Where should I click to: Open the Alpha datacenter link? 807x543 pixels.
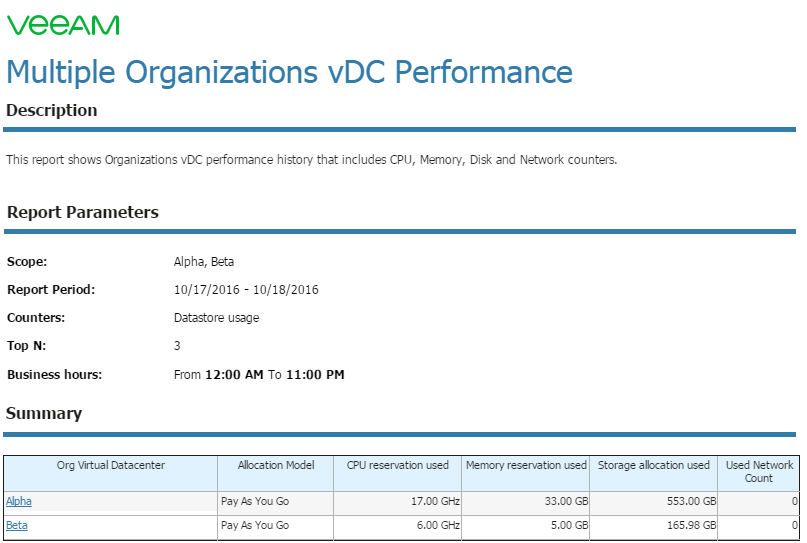19,501
